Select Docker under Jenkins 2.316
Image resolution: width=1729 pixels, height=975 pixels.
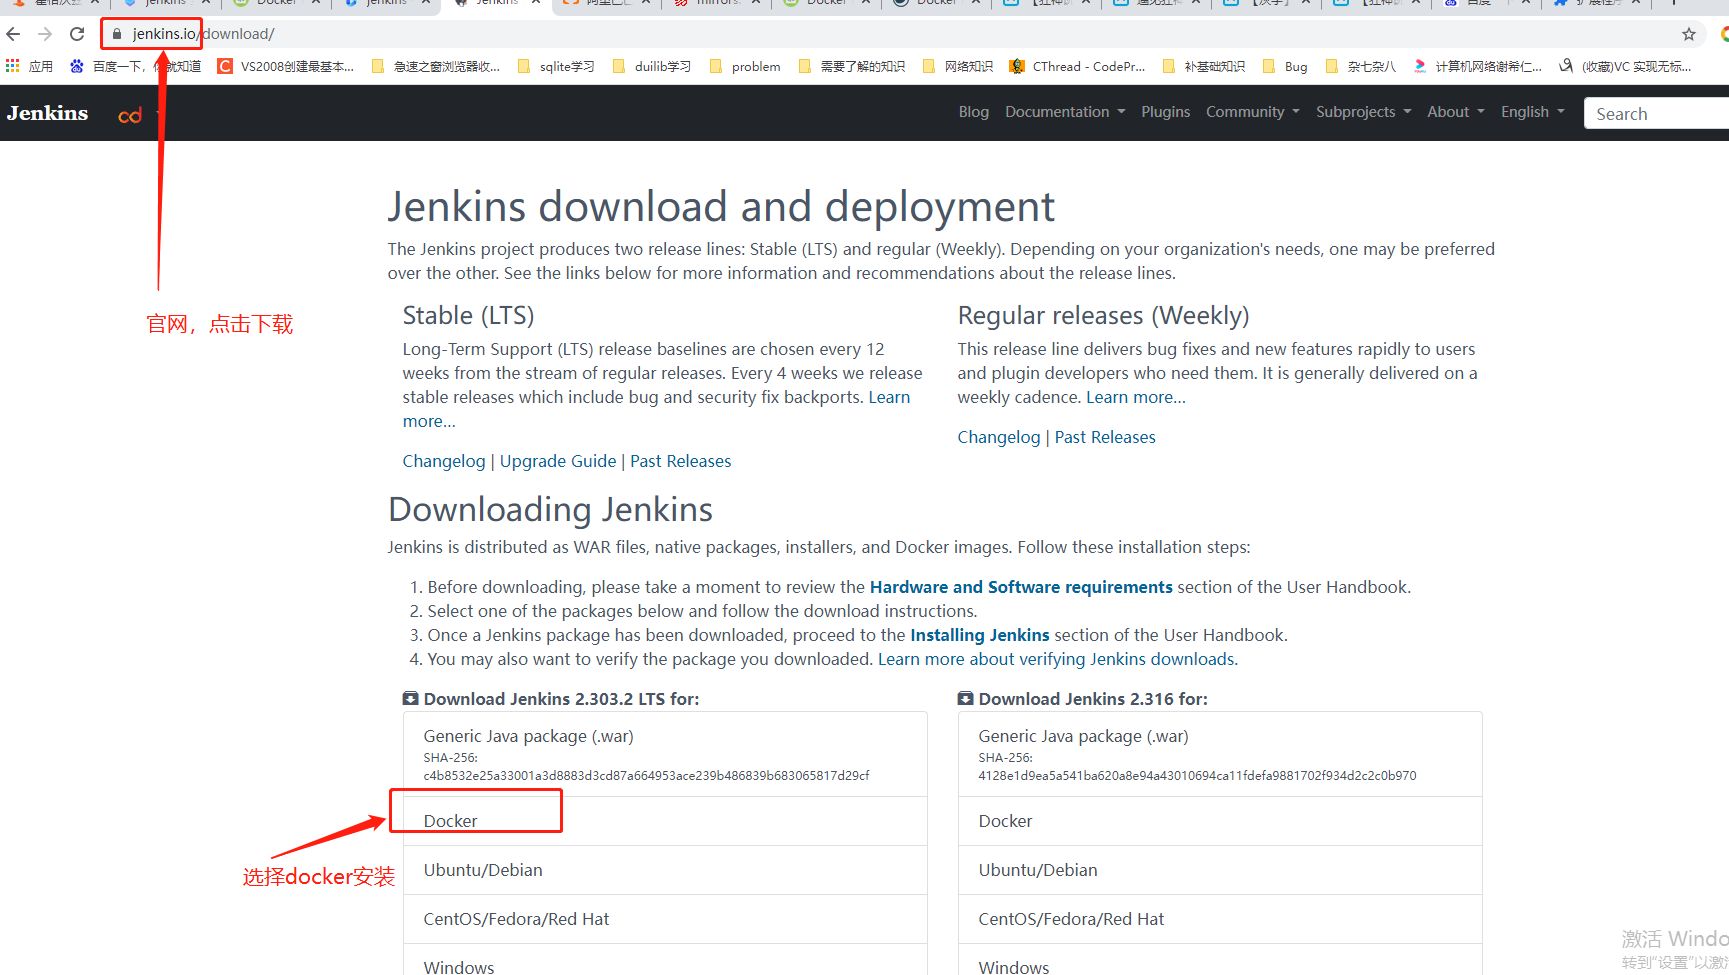pyautogui.click(x=1220, y=821)
